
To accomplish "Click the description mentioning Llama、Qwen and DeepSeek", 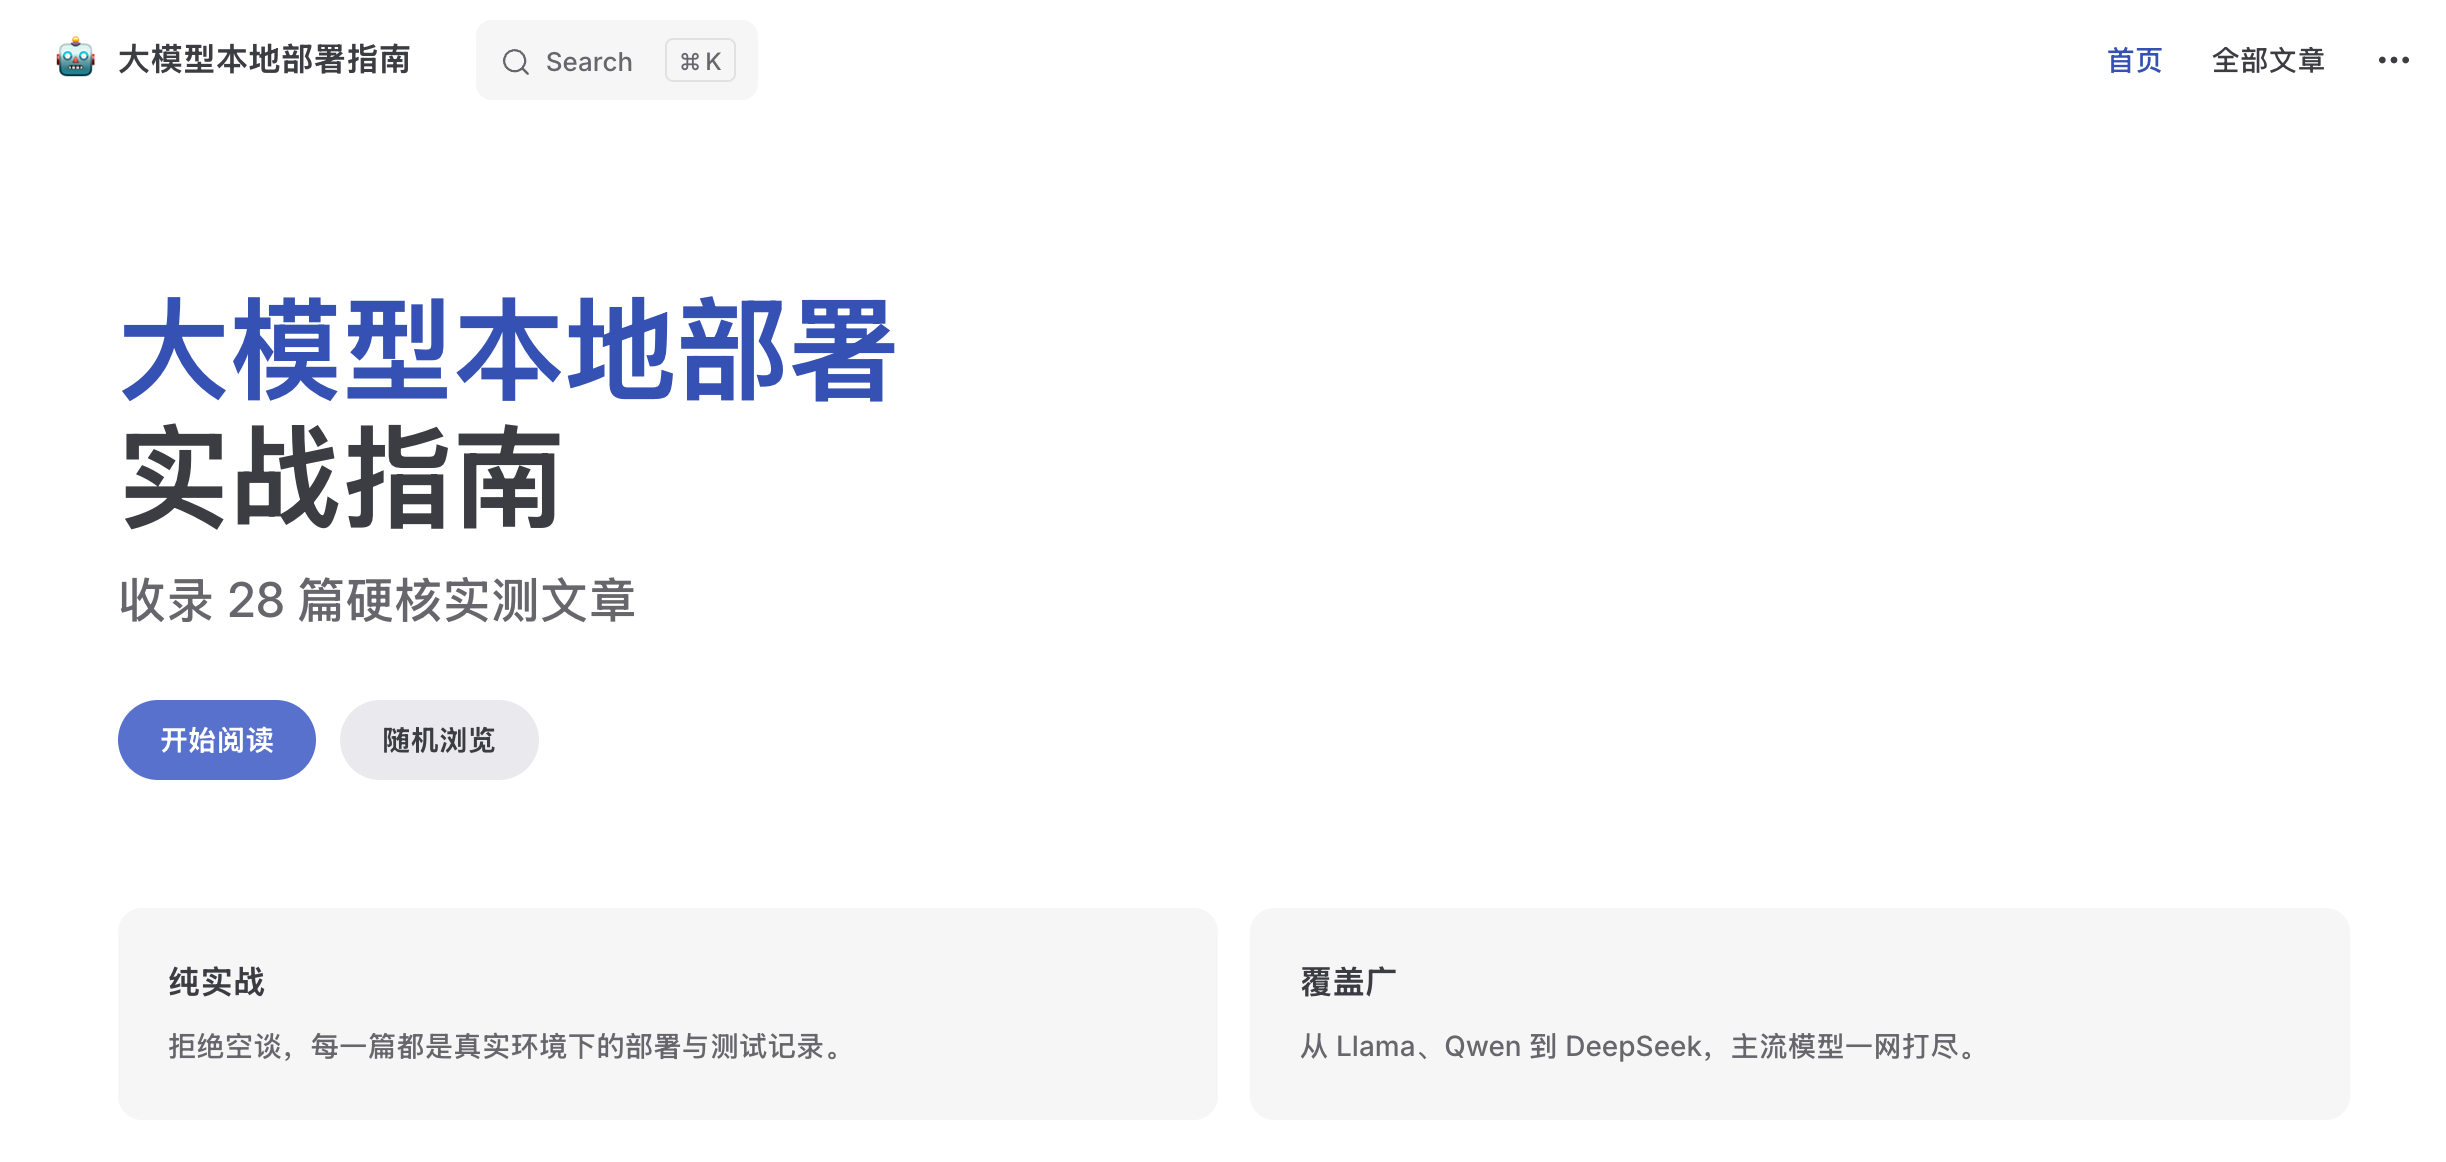I will tap(1642, 1046).
